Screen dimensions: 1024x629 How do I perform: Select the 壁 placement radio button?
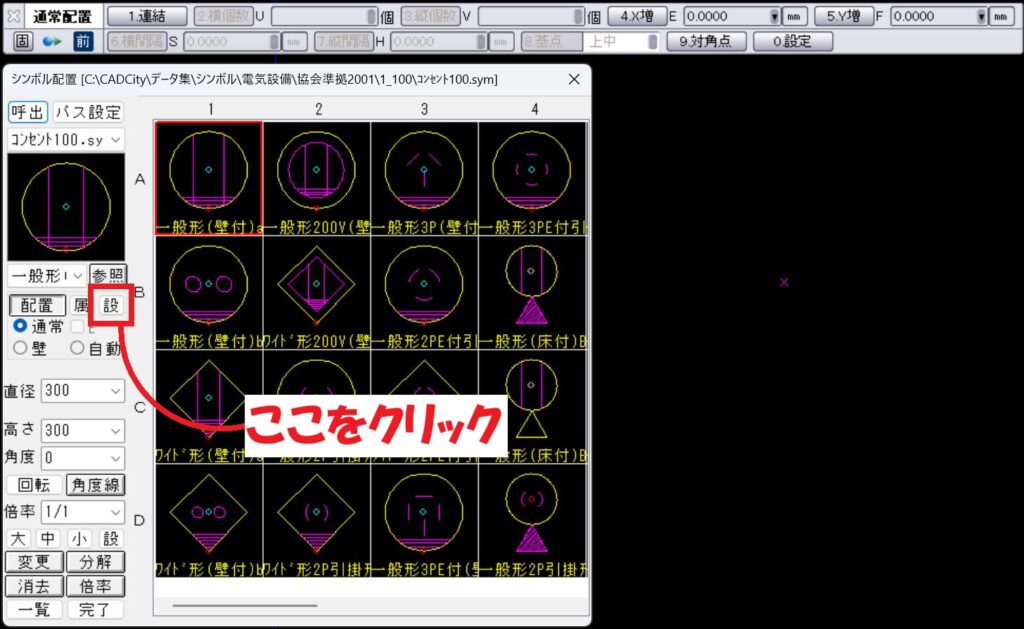tap(20, 348)
